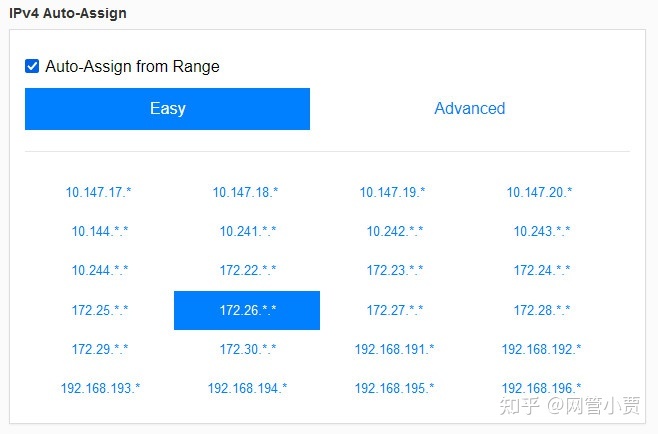Pick the 10.147.18.* range
The image size is (658, 434).
tap(245, 192)
